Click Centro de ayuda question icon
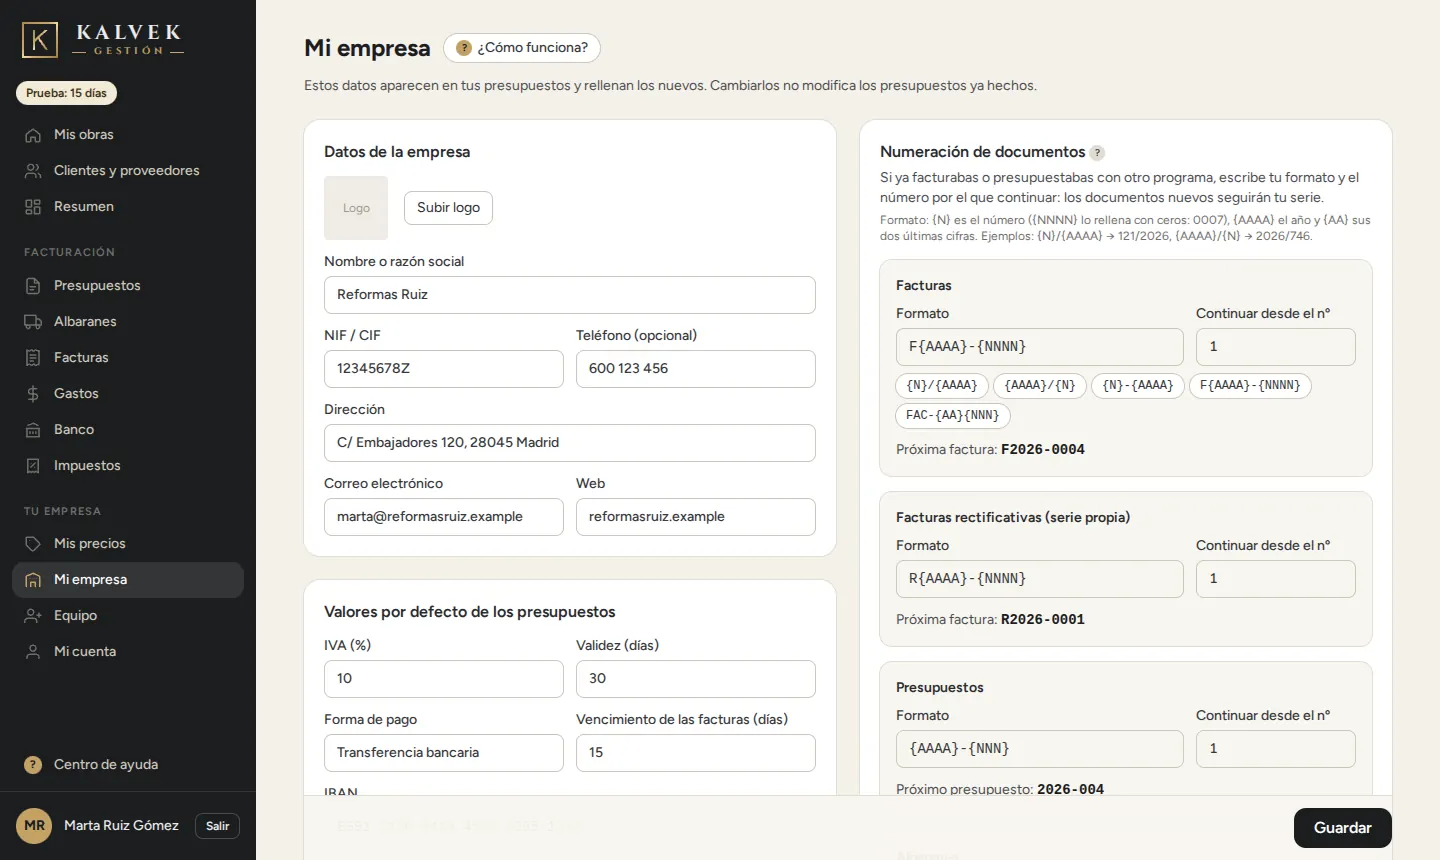This screenshot has height=860, width=1440. tap(33, 765)
